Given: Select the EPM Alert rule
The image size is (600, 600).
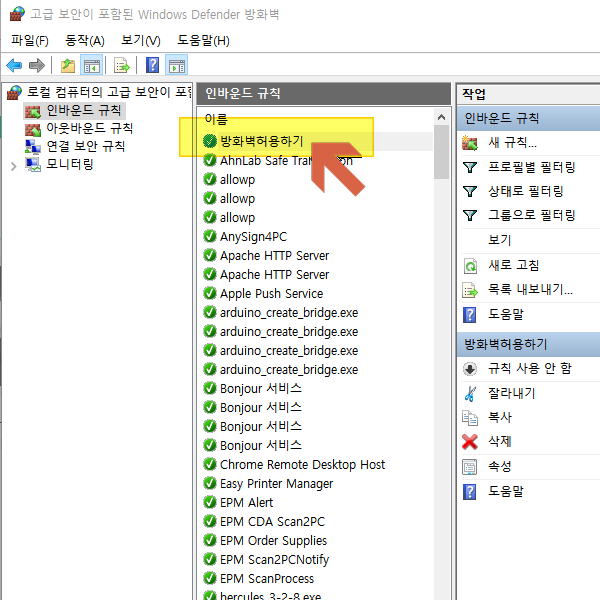Looking at the screenshot, I should point(246,502).
